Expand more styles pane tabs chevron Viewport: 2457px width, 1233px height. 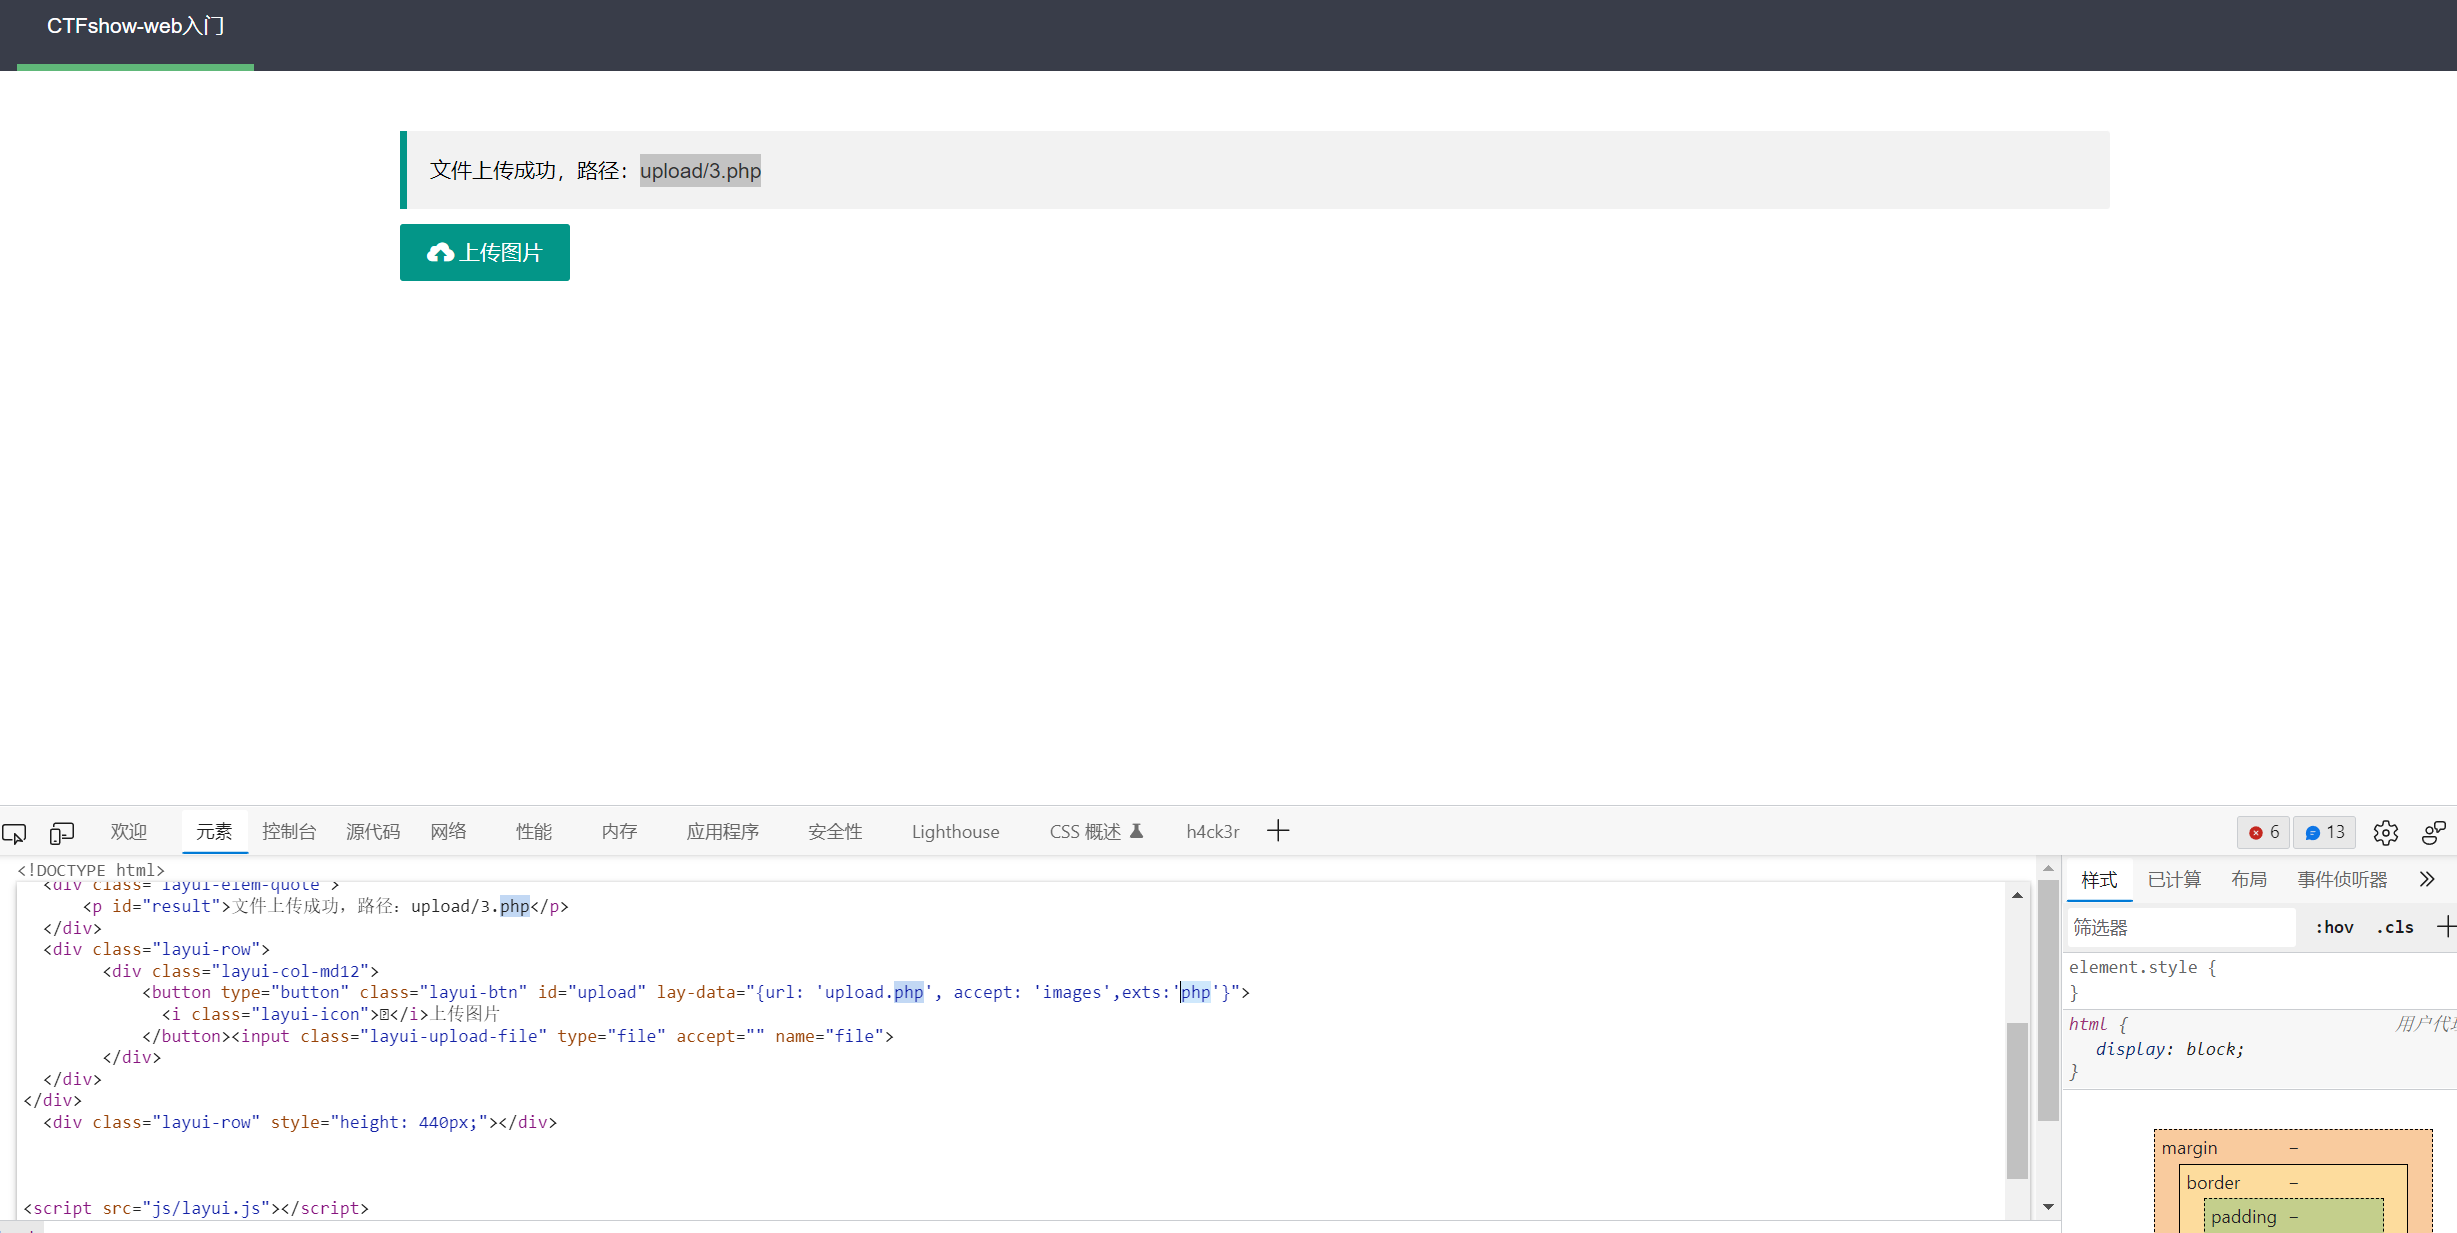2427,879
